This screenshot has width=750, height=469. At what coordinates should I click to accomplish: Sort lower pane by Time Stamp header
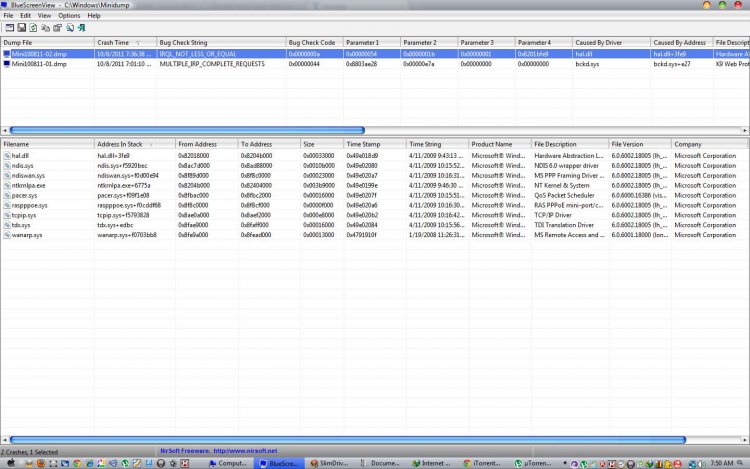(x=375, y=144)
